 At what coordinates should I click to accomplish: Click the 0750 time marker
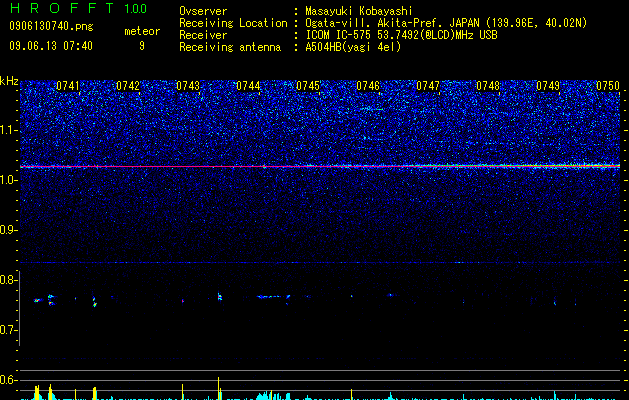[608, 86]
